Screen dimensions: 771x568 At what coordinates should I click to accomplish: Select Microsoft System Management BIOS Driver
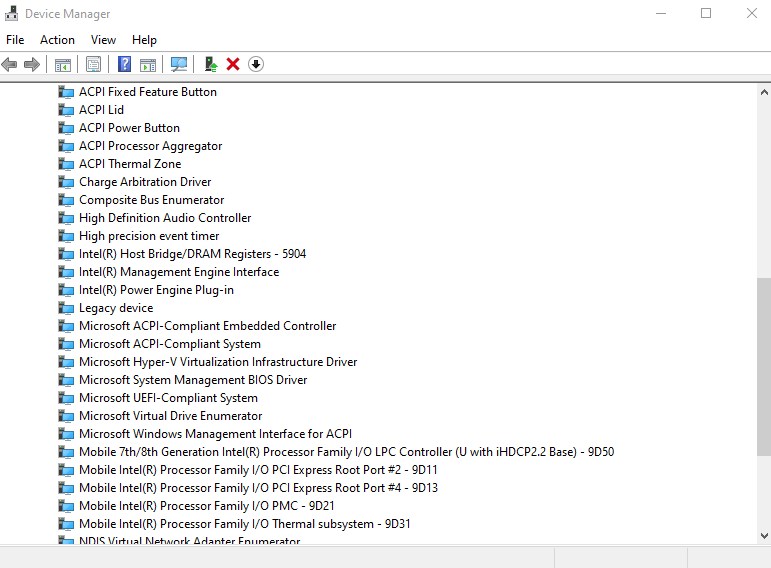coord(193,380)
